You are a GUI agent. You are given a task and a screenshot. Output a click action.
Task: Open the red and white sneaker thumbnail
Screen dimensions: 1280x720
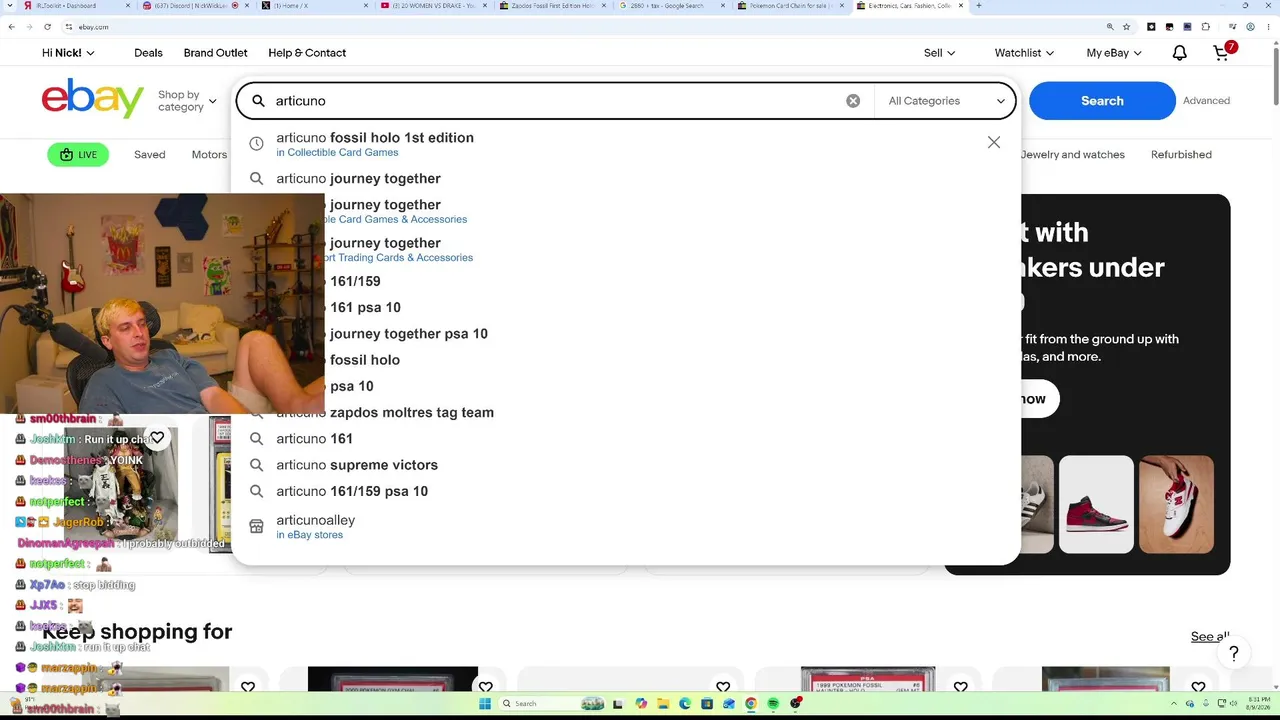[x=1176, y=505]
